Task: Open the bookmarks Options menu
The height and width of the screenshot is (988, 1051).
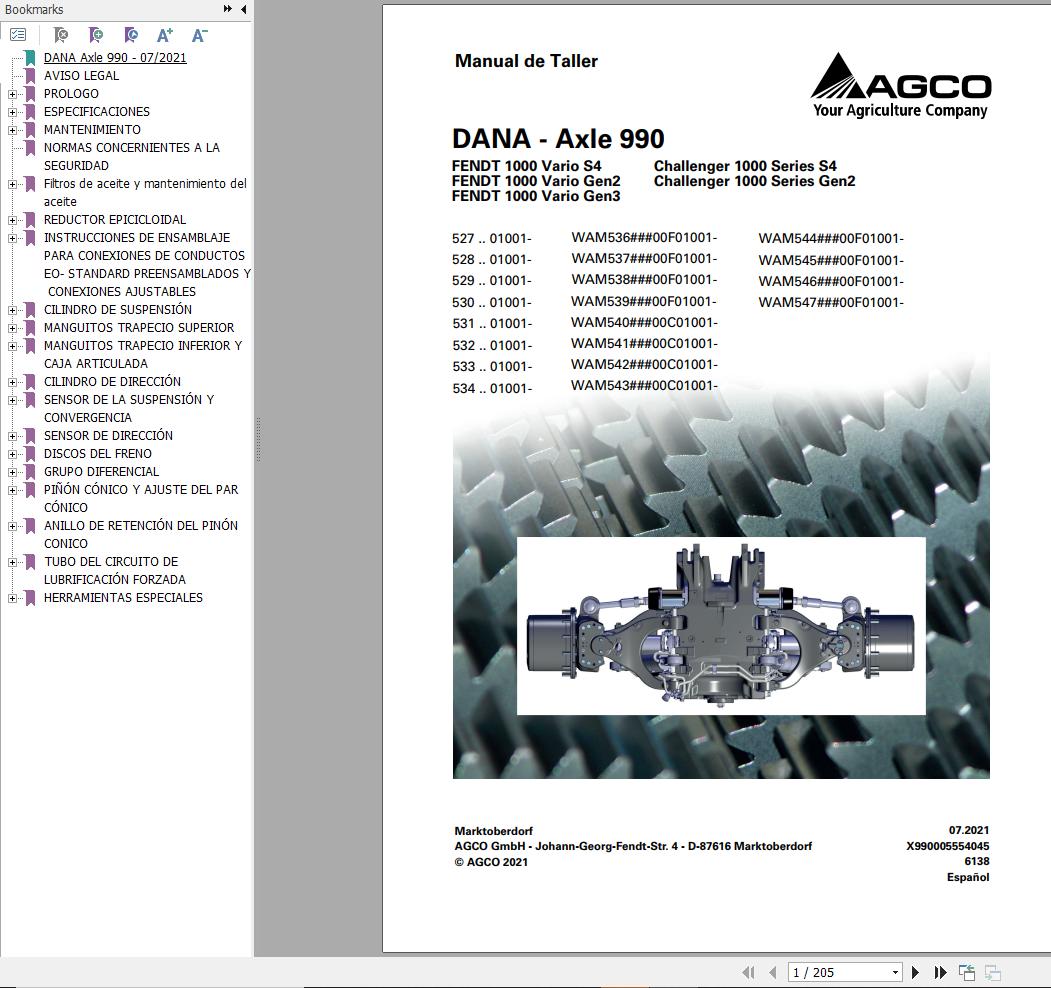Action: tap(18, 33)
